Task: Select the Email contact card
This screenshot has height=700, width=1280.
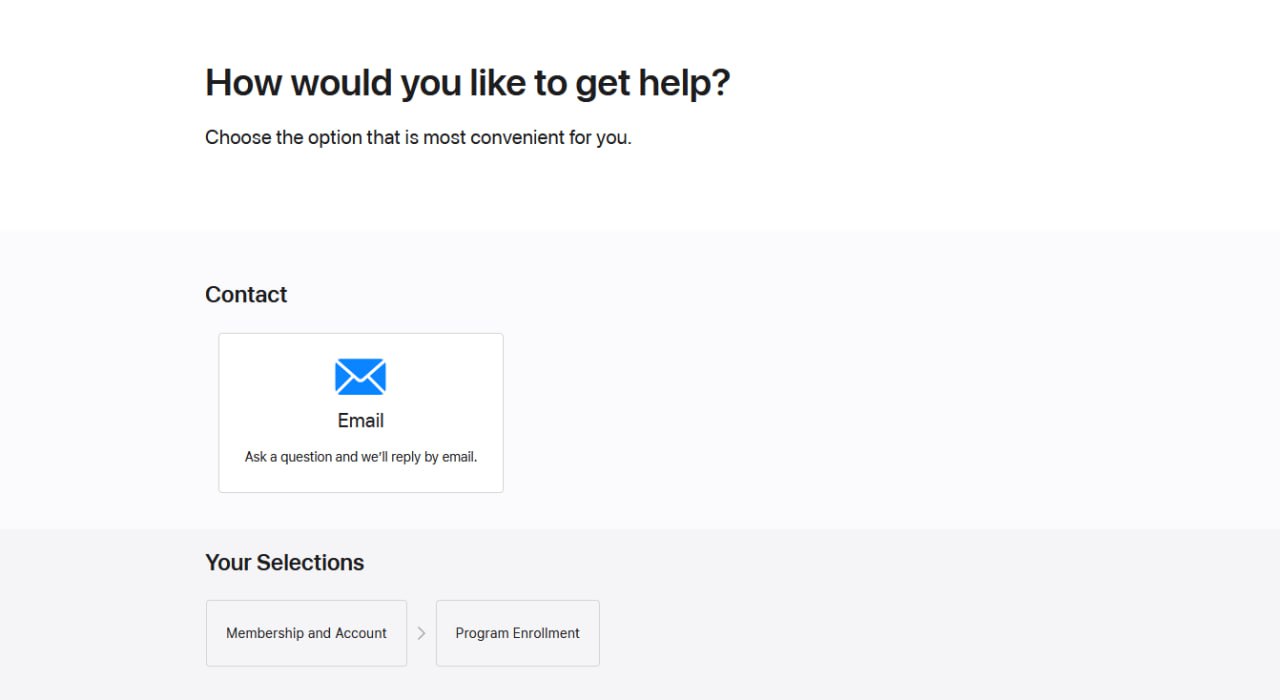Action: (361, 413)
